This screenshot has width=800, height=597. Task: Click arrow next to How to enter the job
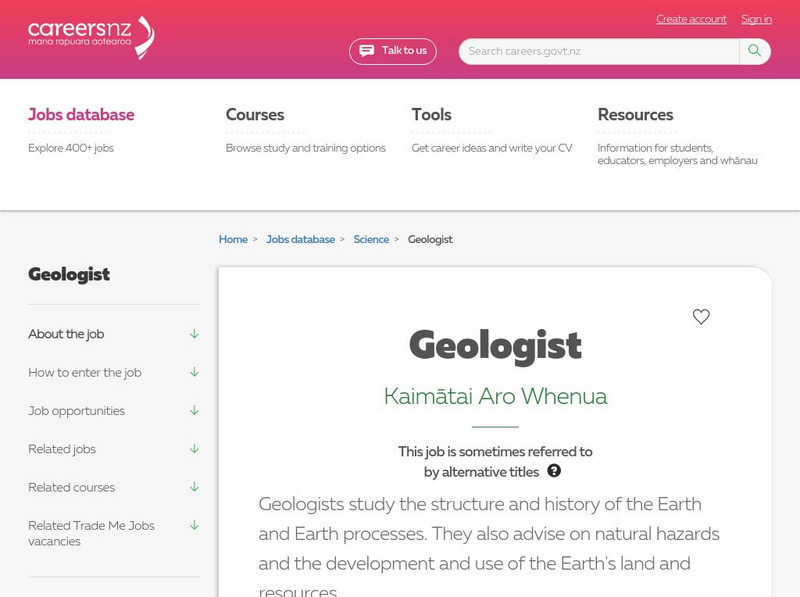coord(194,372)
